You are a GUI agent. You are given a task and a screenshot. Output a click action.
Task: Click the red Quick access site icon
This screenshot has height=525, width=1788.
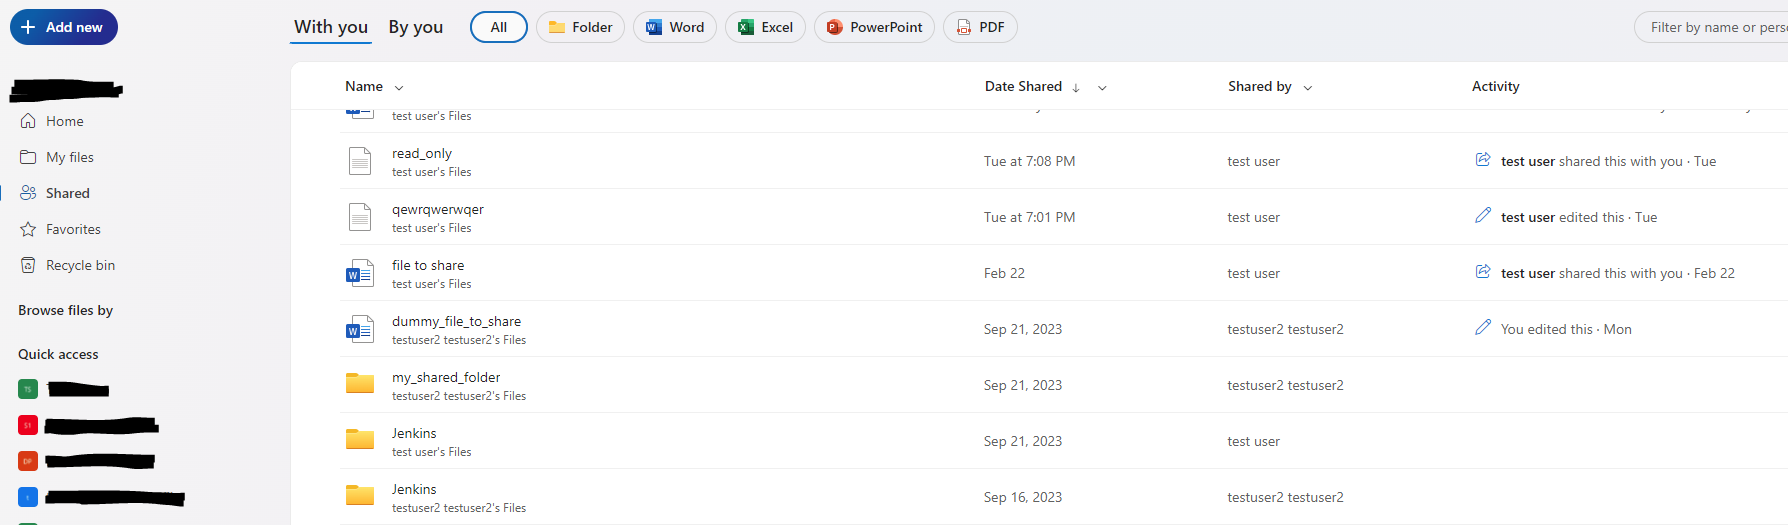point(28,425)
